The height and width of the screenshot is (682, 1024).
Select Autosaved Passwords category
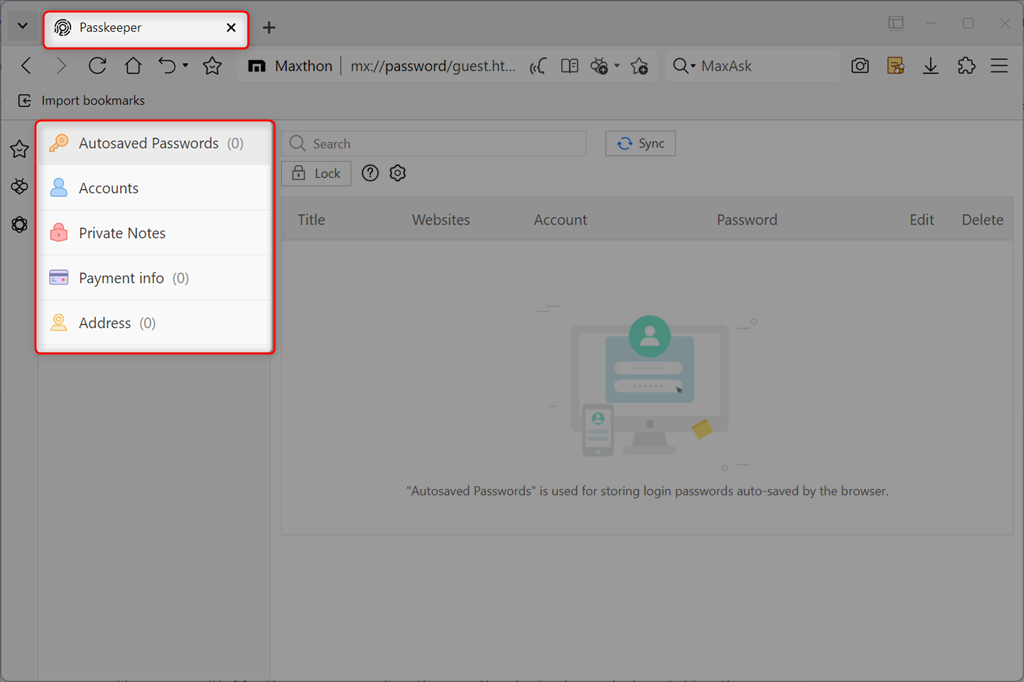tap(155, 143)
